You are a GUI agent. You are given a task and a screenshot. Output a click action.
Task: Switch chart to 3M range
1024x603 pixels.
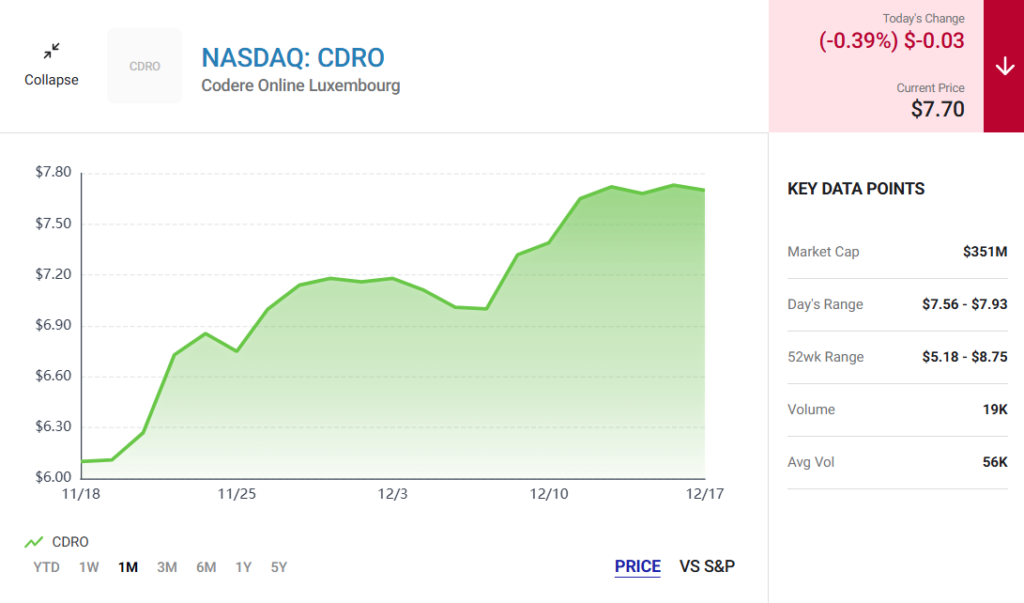point(167,567)
